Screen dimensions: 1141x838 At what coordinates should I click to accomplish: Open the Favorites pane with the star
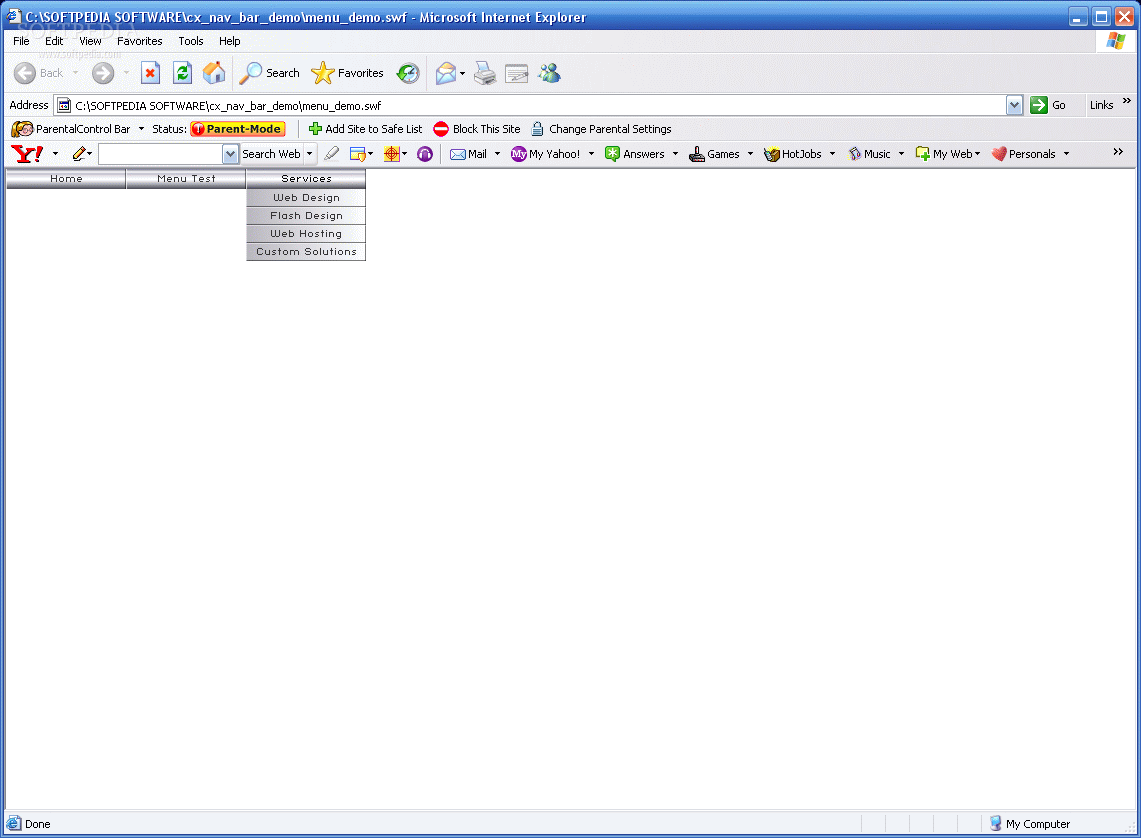tap(347, 73)
